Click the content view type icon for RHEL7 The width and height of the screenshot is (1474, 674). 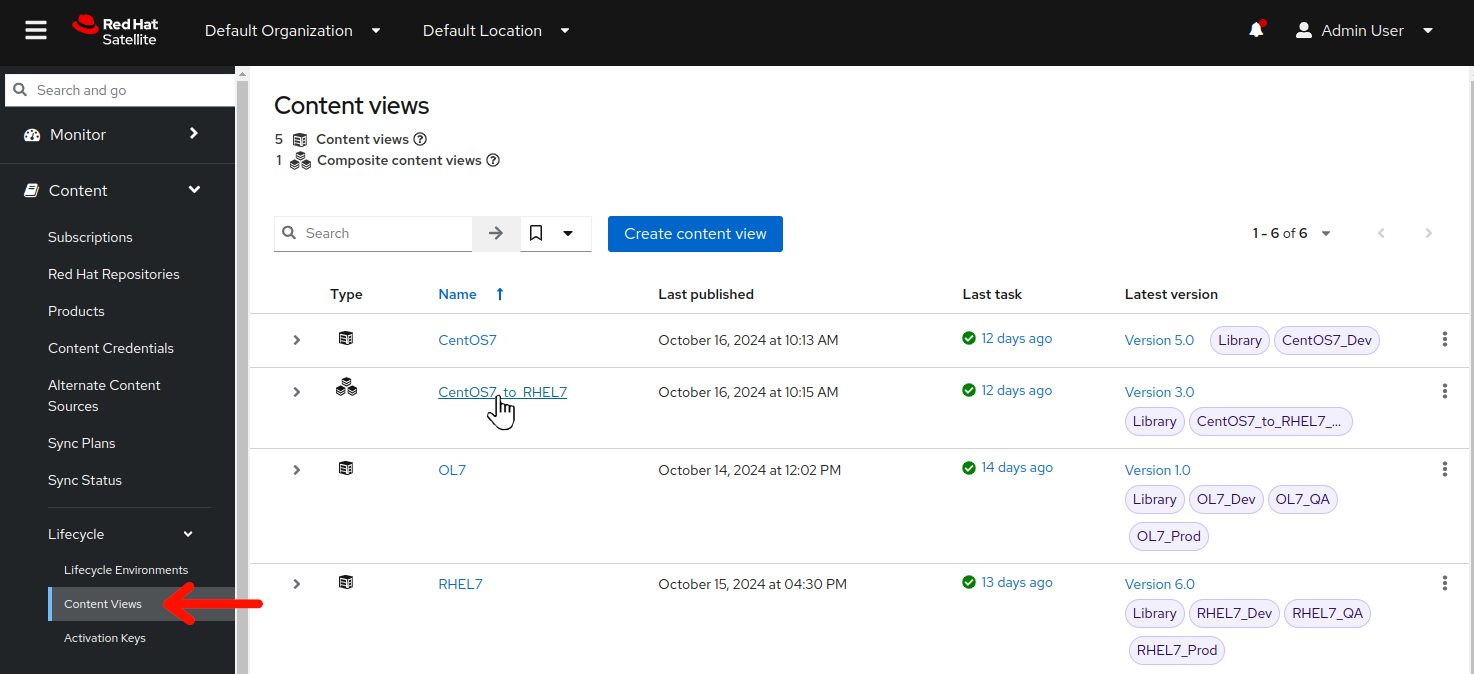[x=346, y=582]
